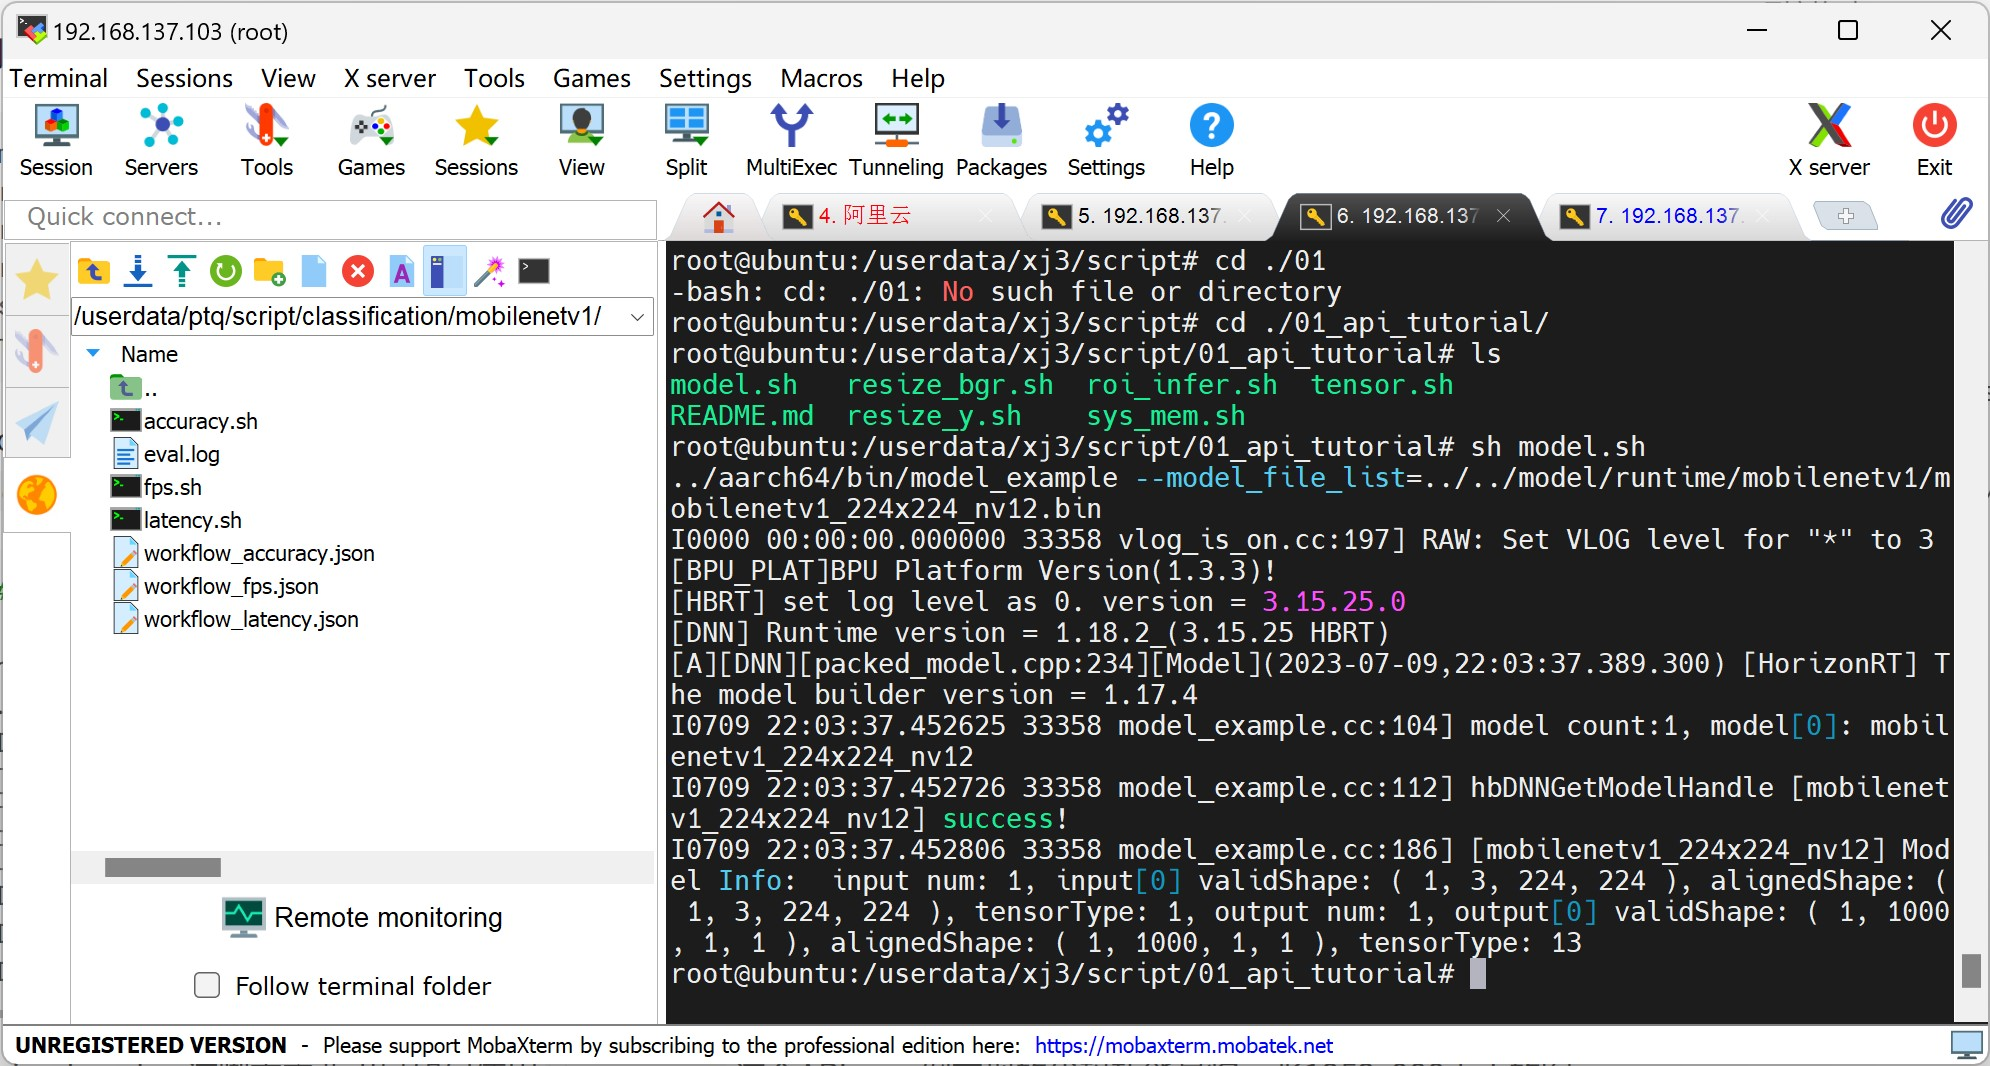Click the SFTP download arrow icon
Image resolution: width=1990 pixels, height=1066 pixels.
point(138,271)
